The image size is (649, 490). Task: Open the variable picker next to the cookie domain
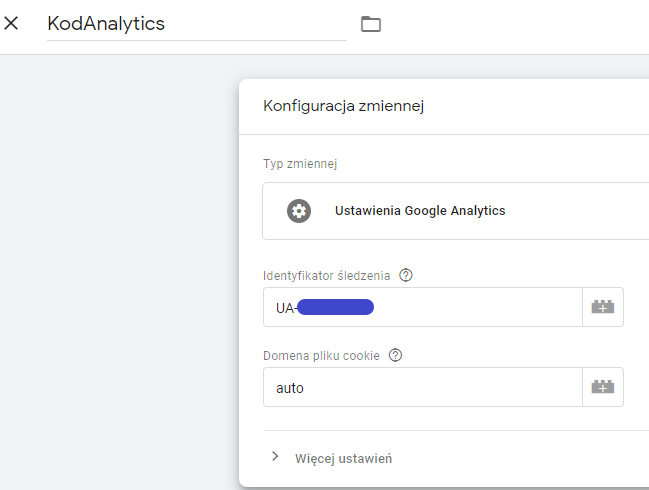click(602, 387)
